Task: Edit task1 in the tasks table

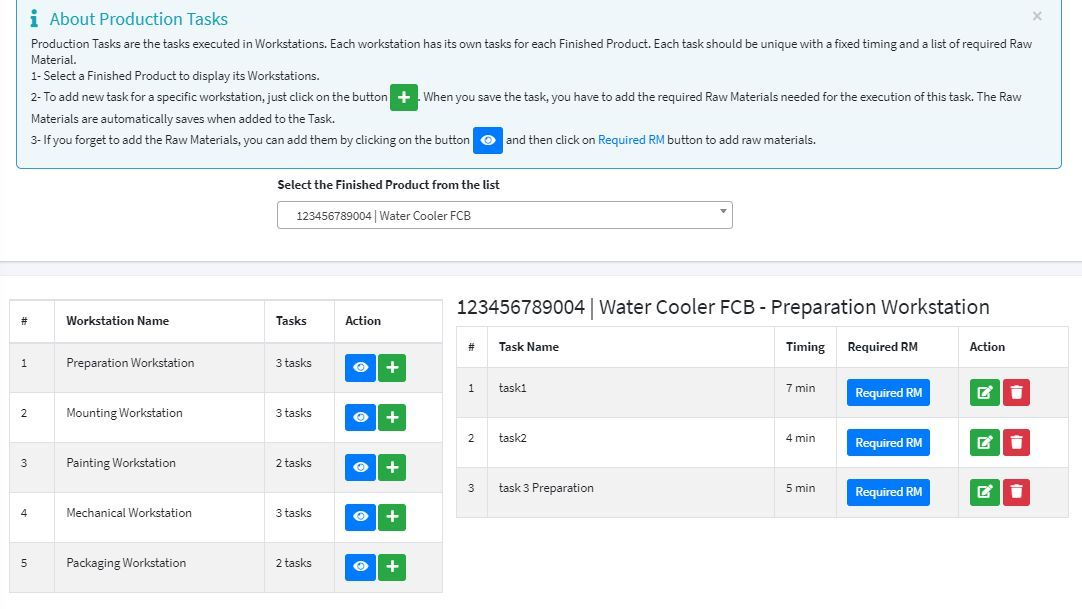Action: point(984,393)
